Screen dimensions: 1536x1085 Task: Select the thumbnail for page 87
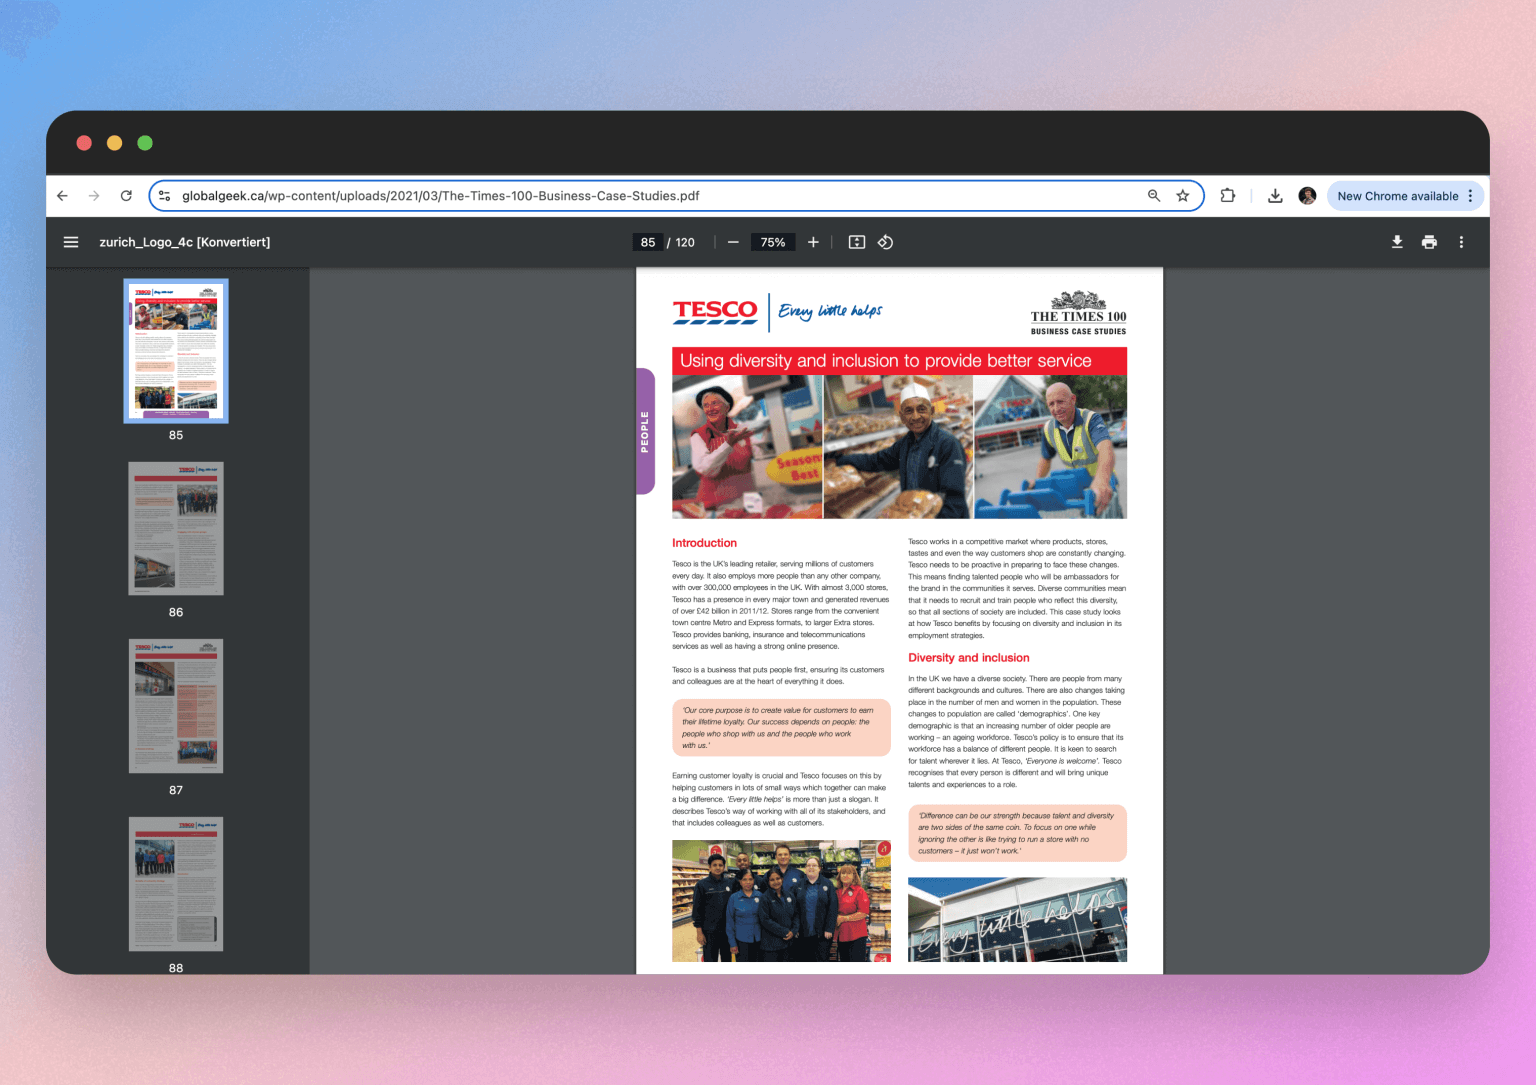[x=175, y=706]
